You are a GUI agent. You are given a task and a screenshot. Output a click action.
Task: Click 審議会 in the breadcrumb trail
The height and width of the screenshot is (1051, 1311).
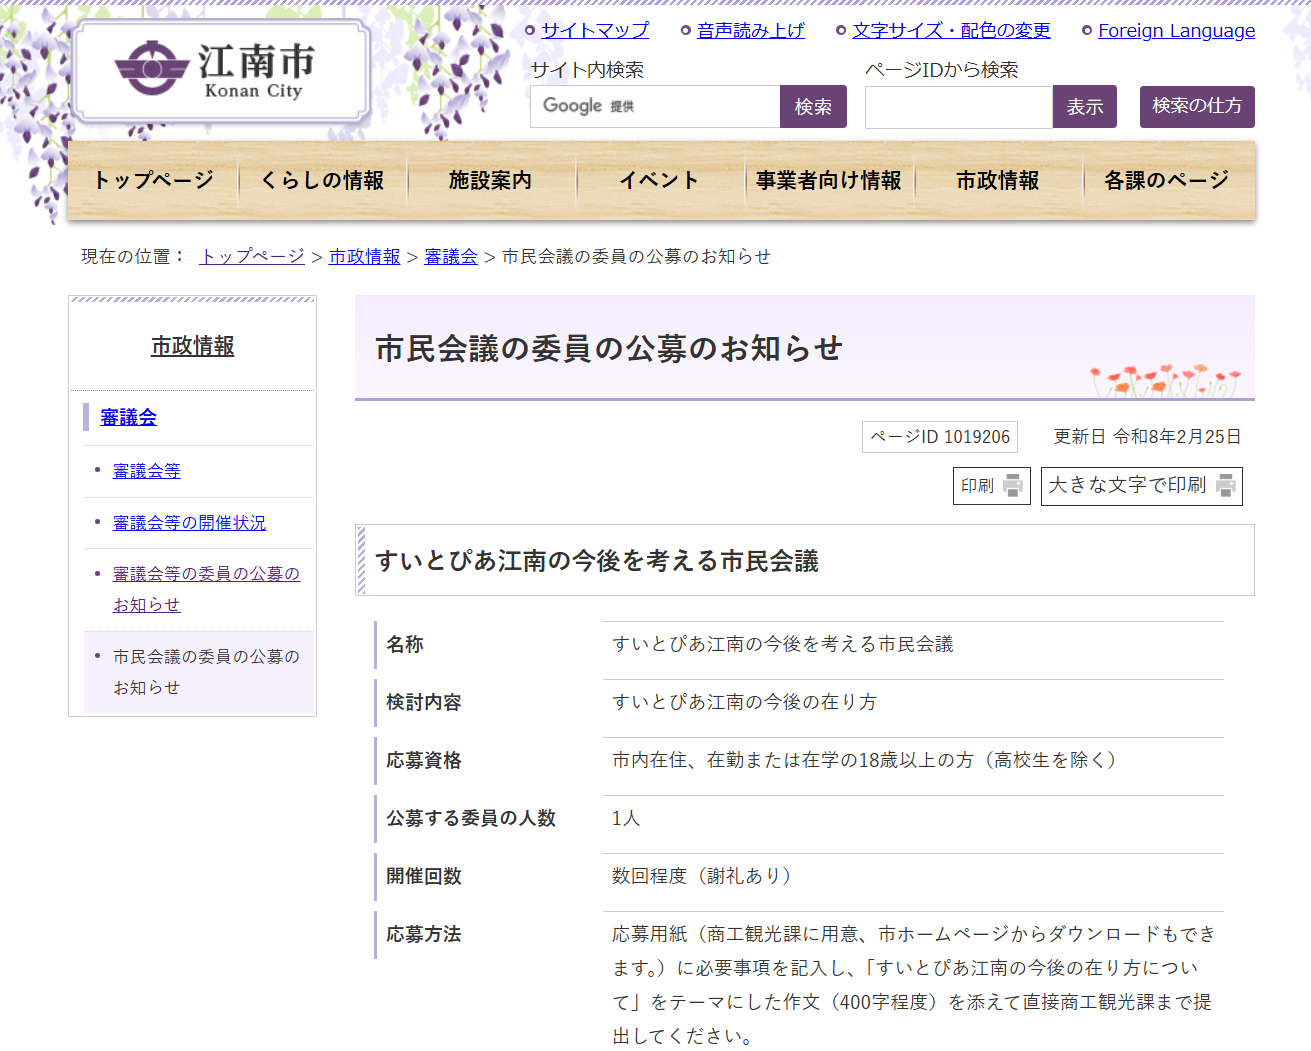point(451,257)
